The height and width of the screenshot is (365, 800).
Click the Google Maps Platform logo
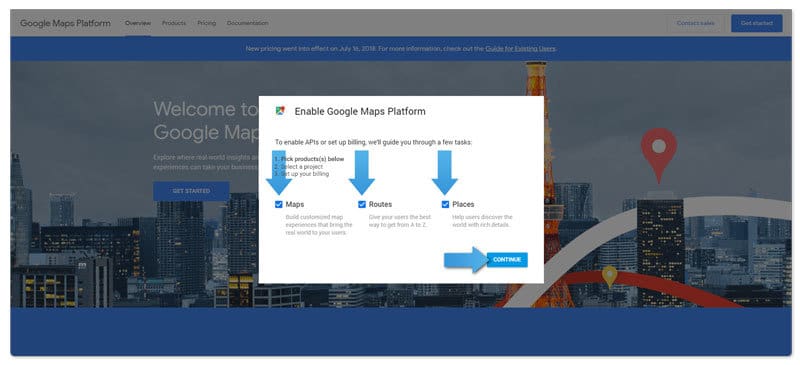[x=65, y=23]
